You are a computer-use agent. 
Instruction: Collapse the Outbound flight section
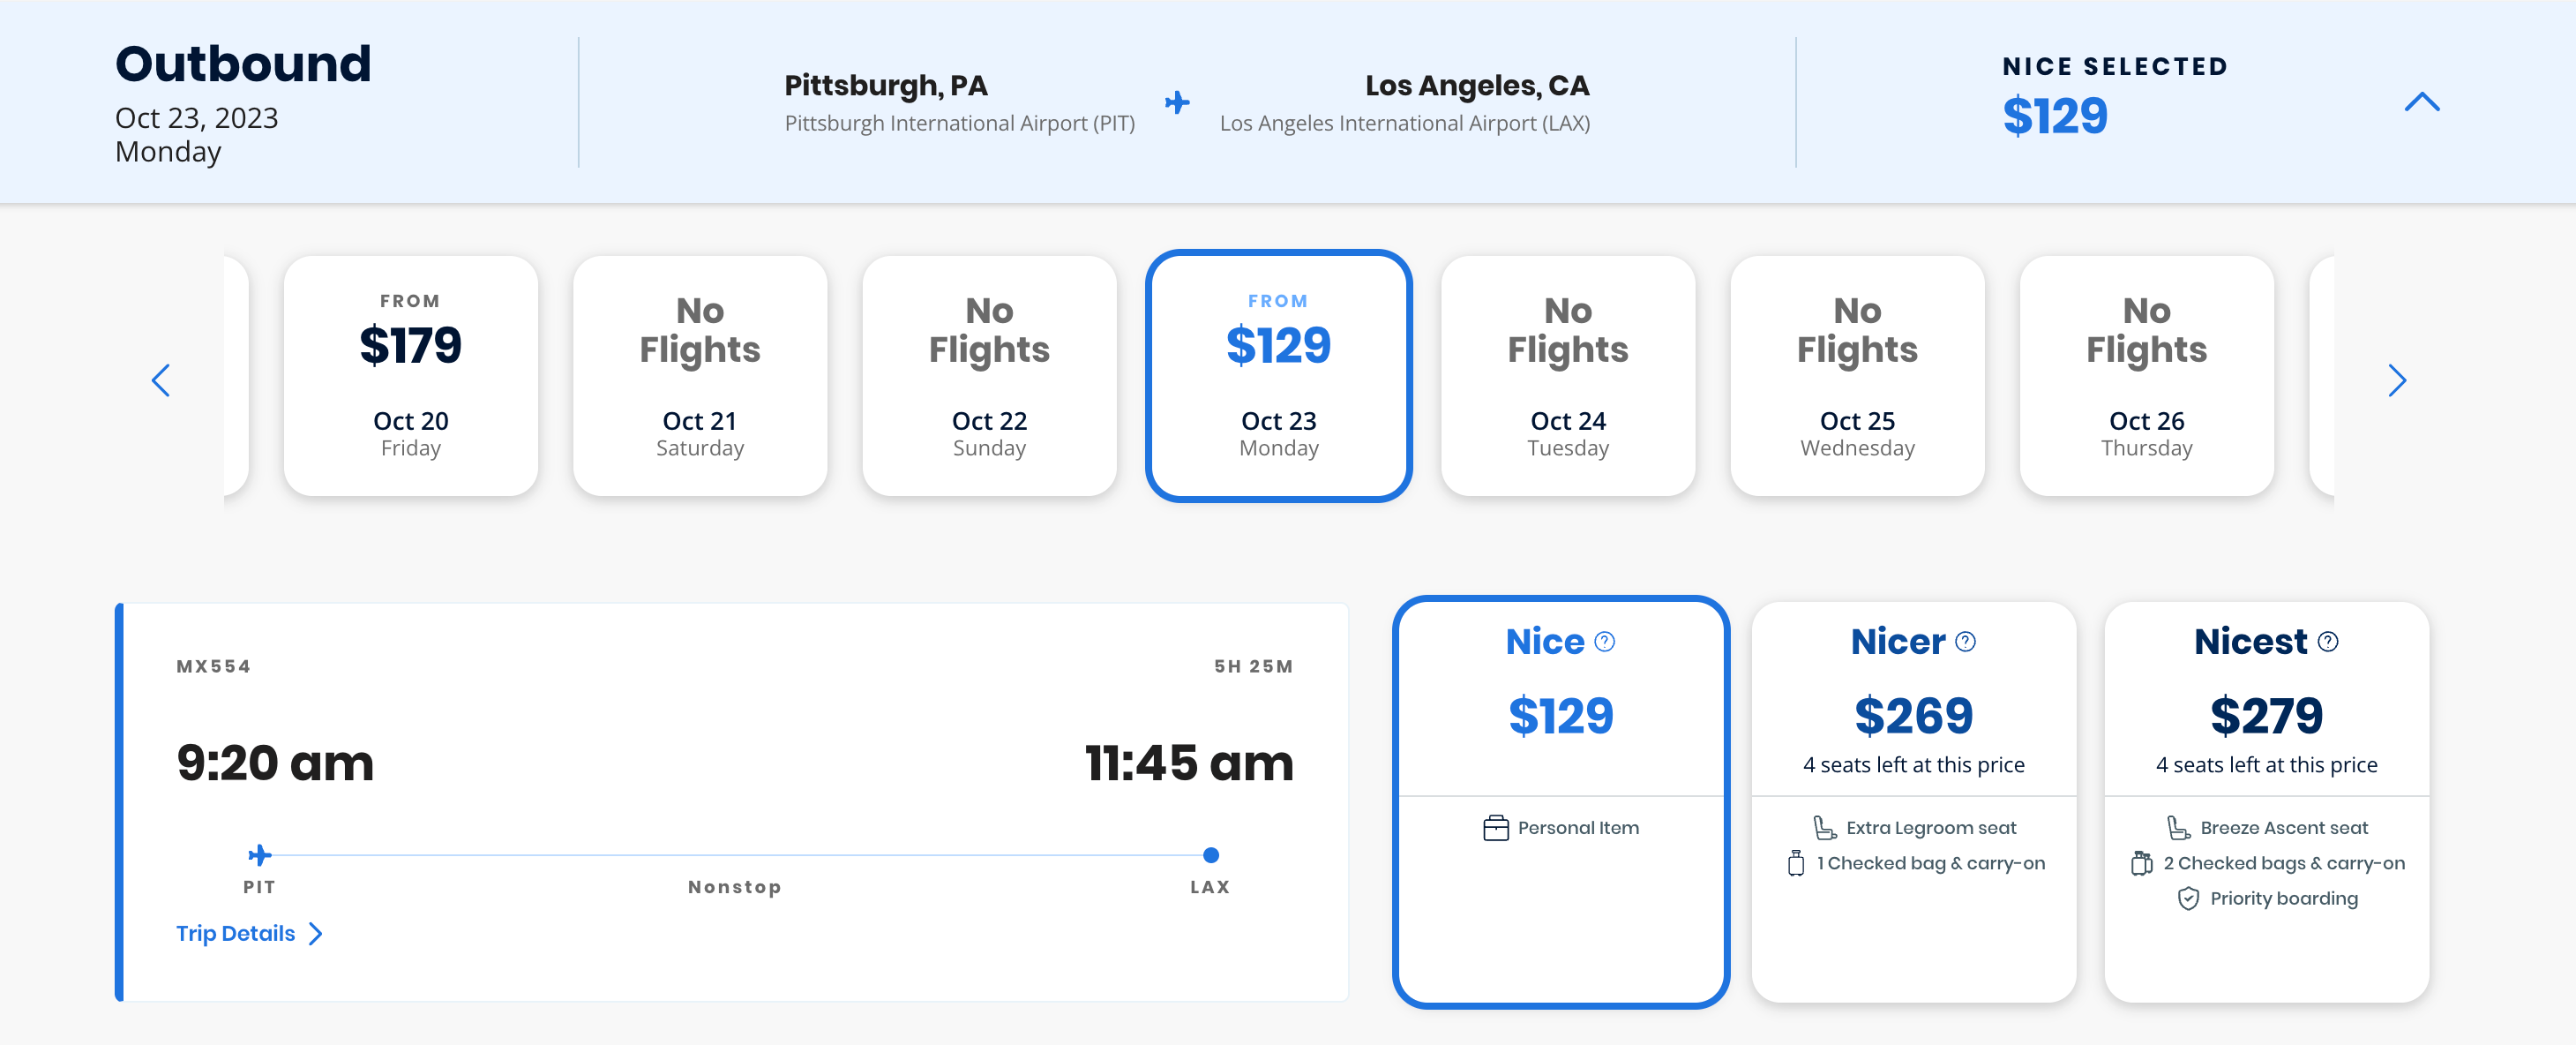(x=2421, y=102)
